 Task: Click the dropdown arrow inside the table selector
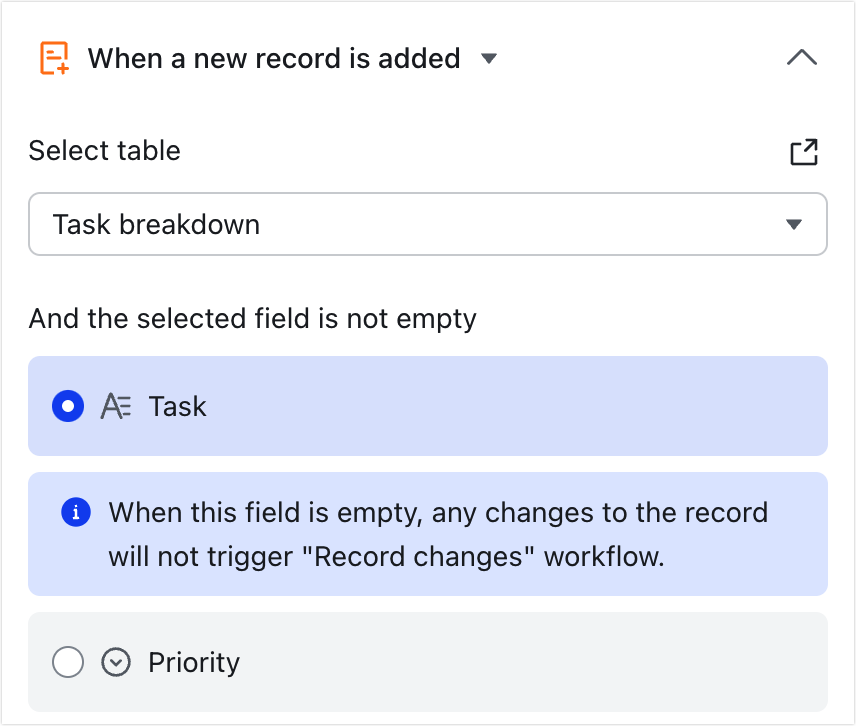click(x=795, y=224)
